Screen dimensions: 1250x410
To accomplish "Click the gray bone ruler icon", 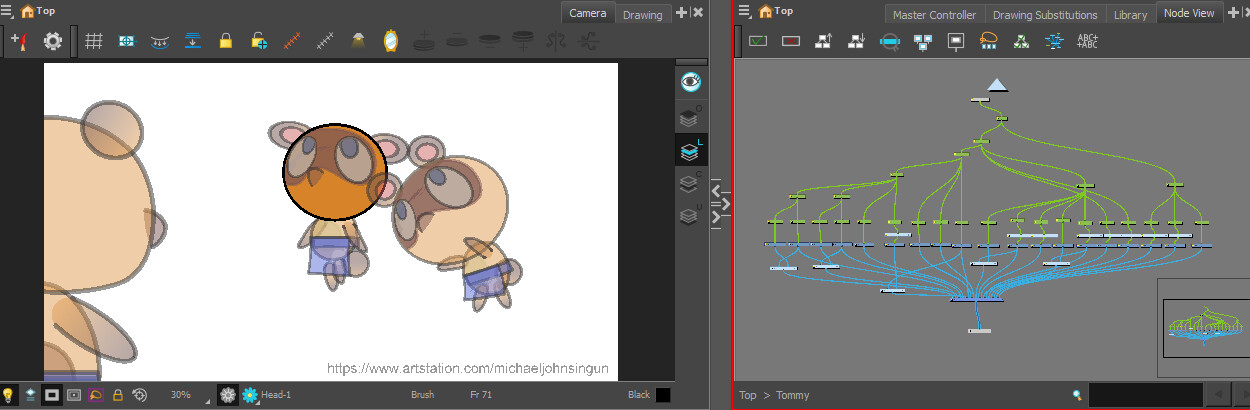I will pyautogui.click(x=325, y=42).
